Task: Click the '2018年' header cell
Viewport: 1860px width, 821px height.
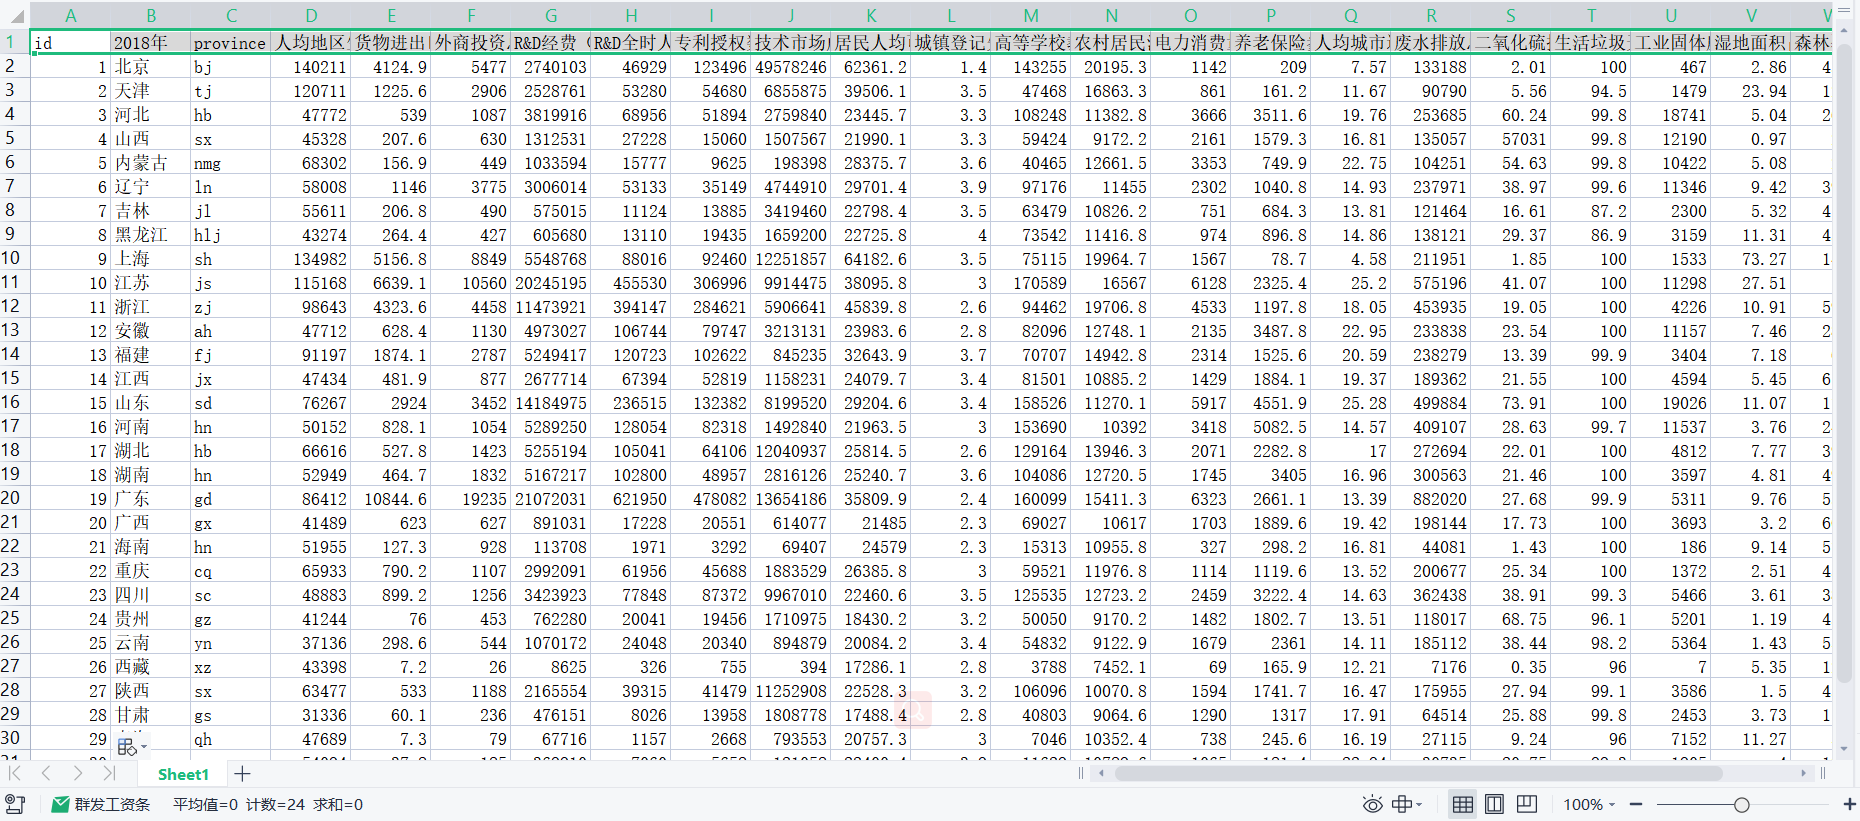Action: (151, 42)
